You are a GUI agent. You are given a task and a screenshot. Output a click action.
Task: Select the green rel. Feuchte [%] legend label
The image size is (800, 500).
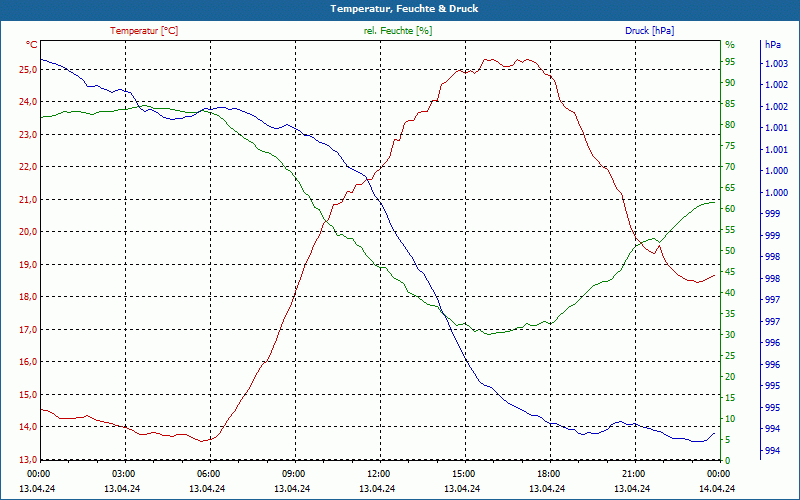(397, 31)
